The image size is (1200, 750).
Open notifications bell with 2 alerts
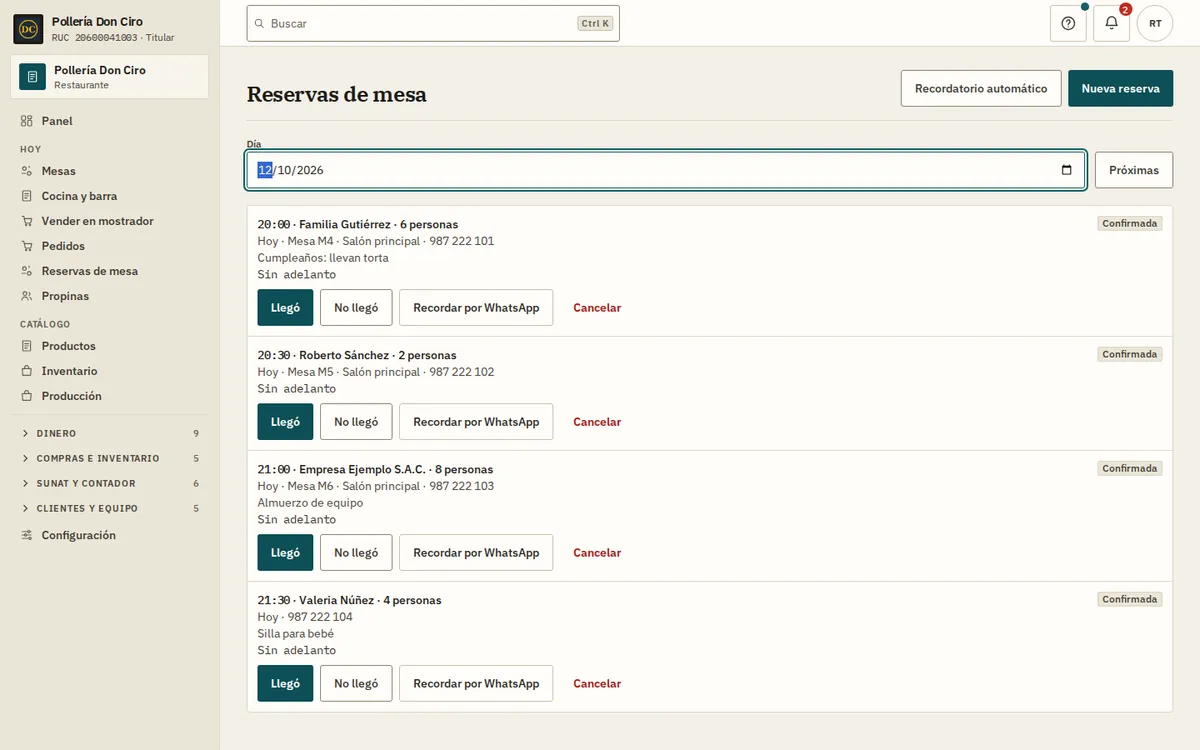pos(1111,23)
